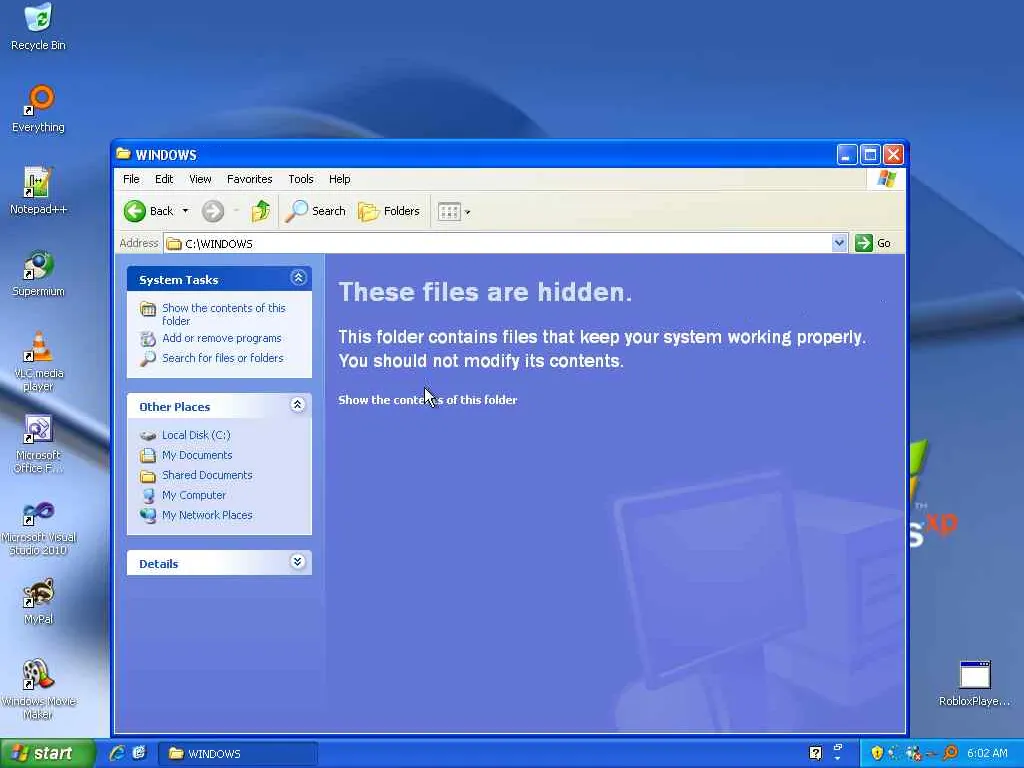1024x768 pixels.
Task: Open My Documents from Other Places
Action: [197, 455]
